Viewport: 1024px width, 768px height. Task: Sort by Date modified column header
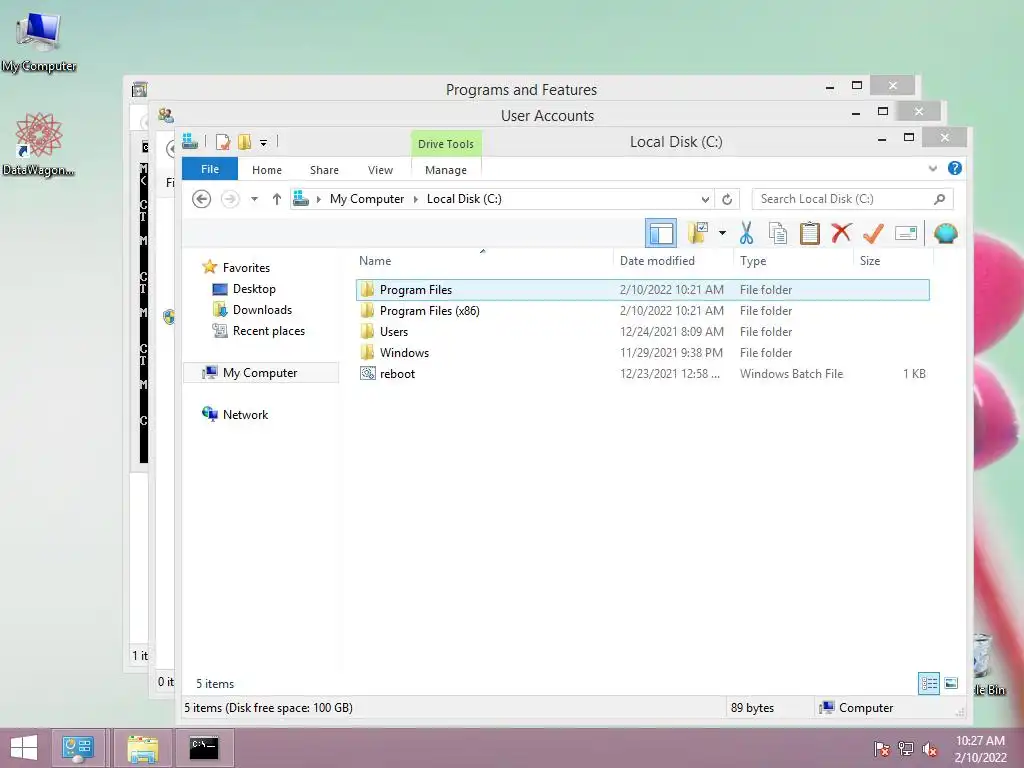click(657, 261)
